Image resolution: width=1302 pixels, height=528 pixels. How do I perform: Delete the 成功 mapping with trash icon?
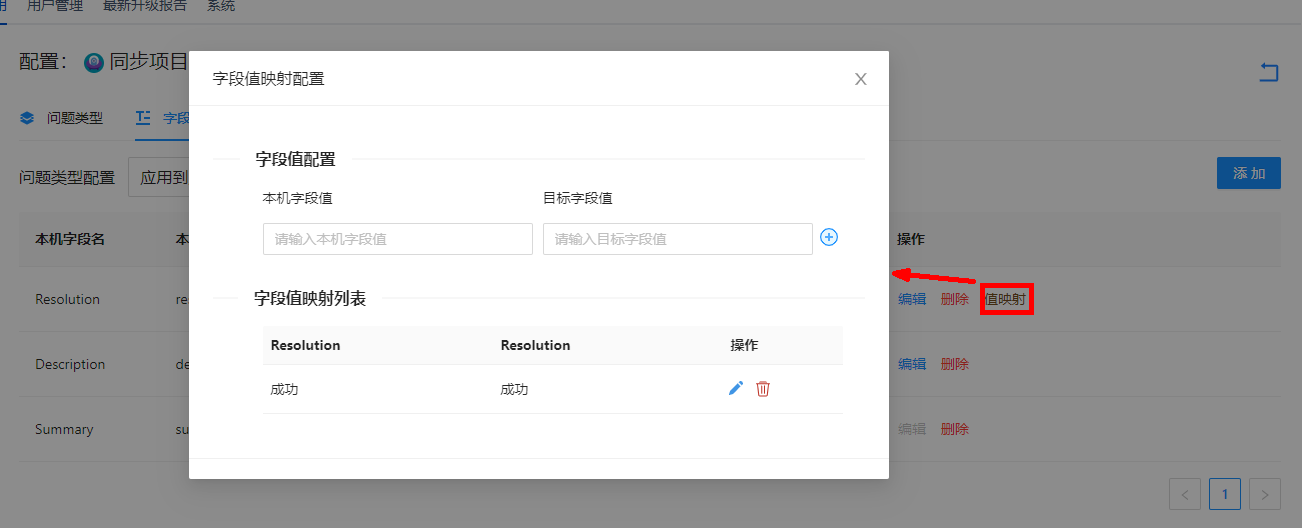tap(763, 389)
